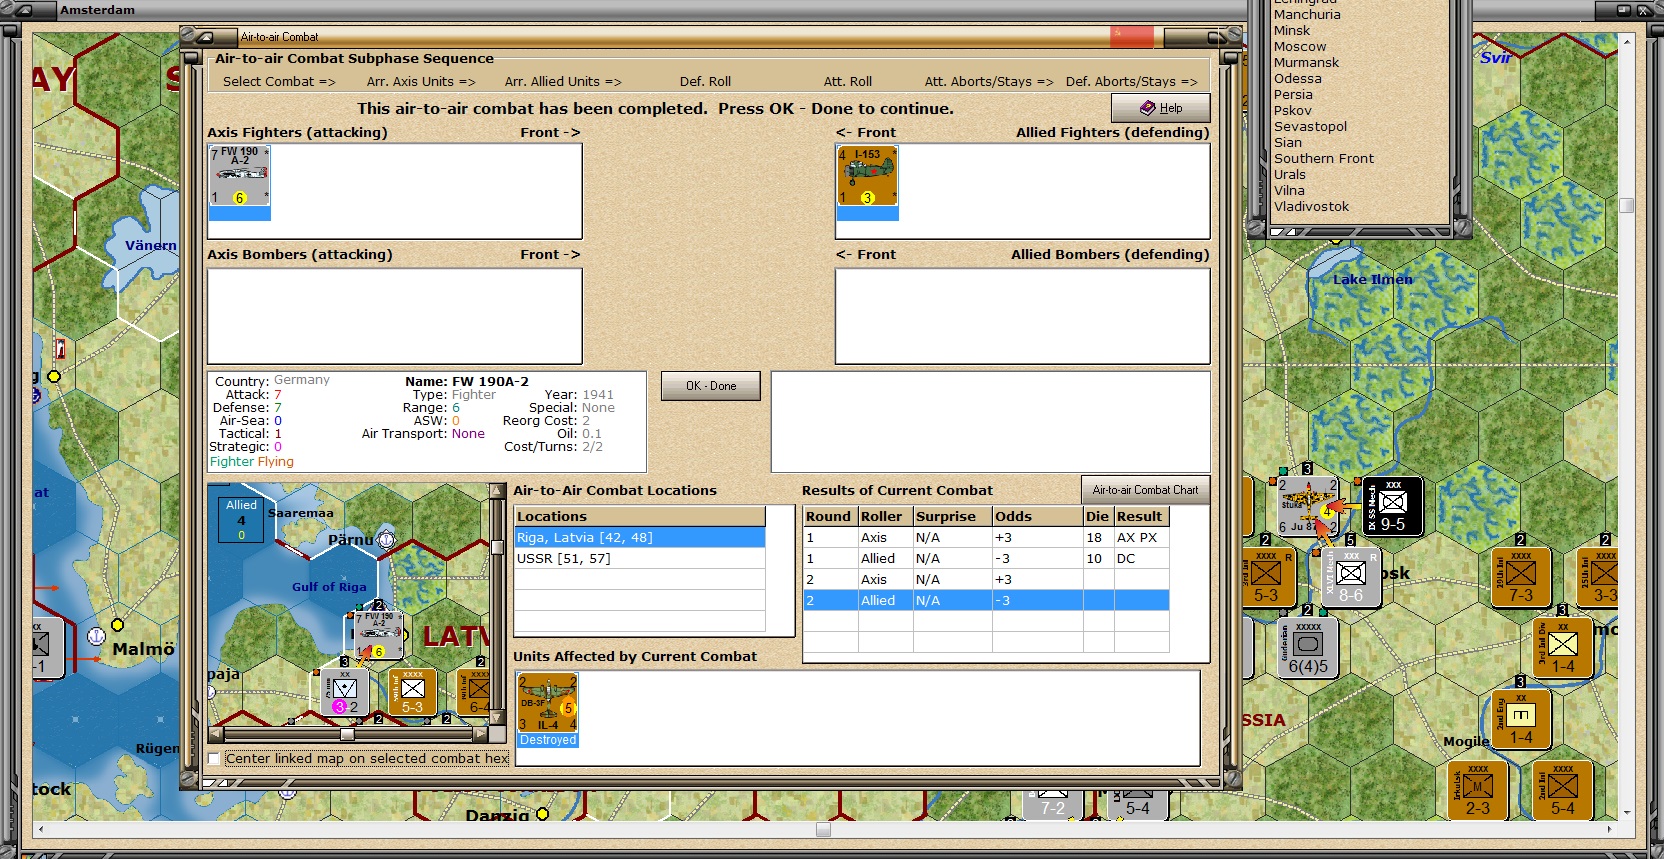This screenshot has height=859, width=1664.
Task: Click the Pärnu port anchor symbol on the mini-map
Action: [x=386, y=540]
